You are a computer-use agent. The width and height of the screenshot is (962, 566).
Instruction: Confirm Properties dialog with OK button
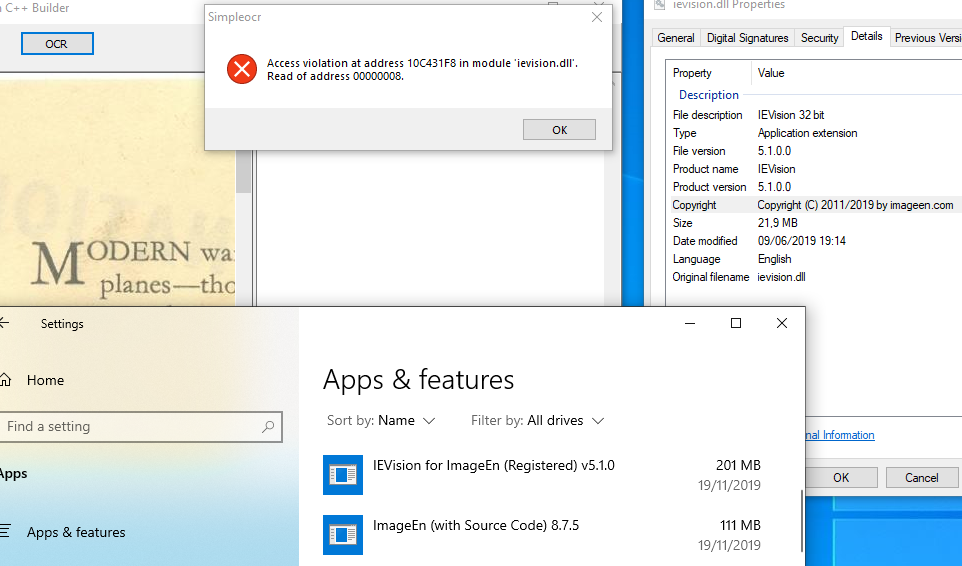tap(841, 477)
